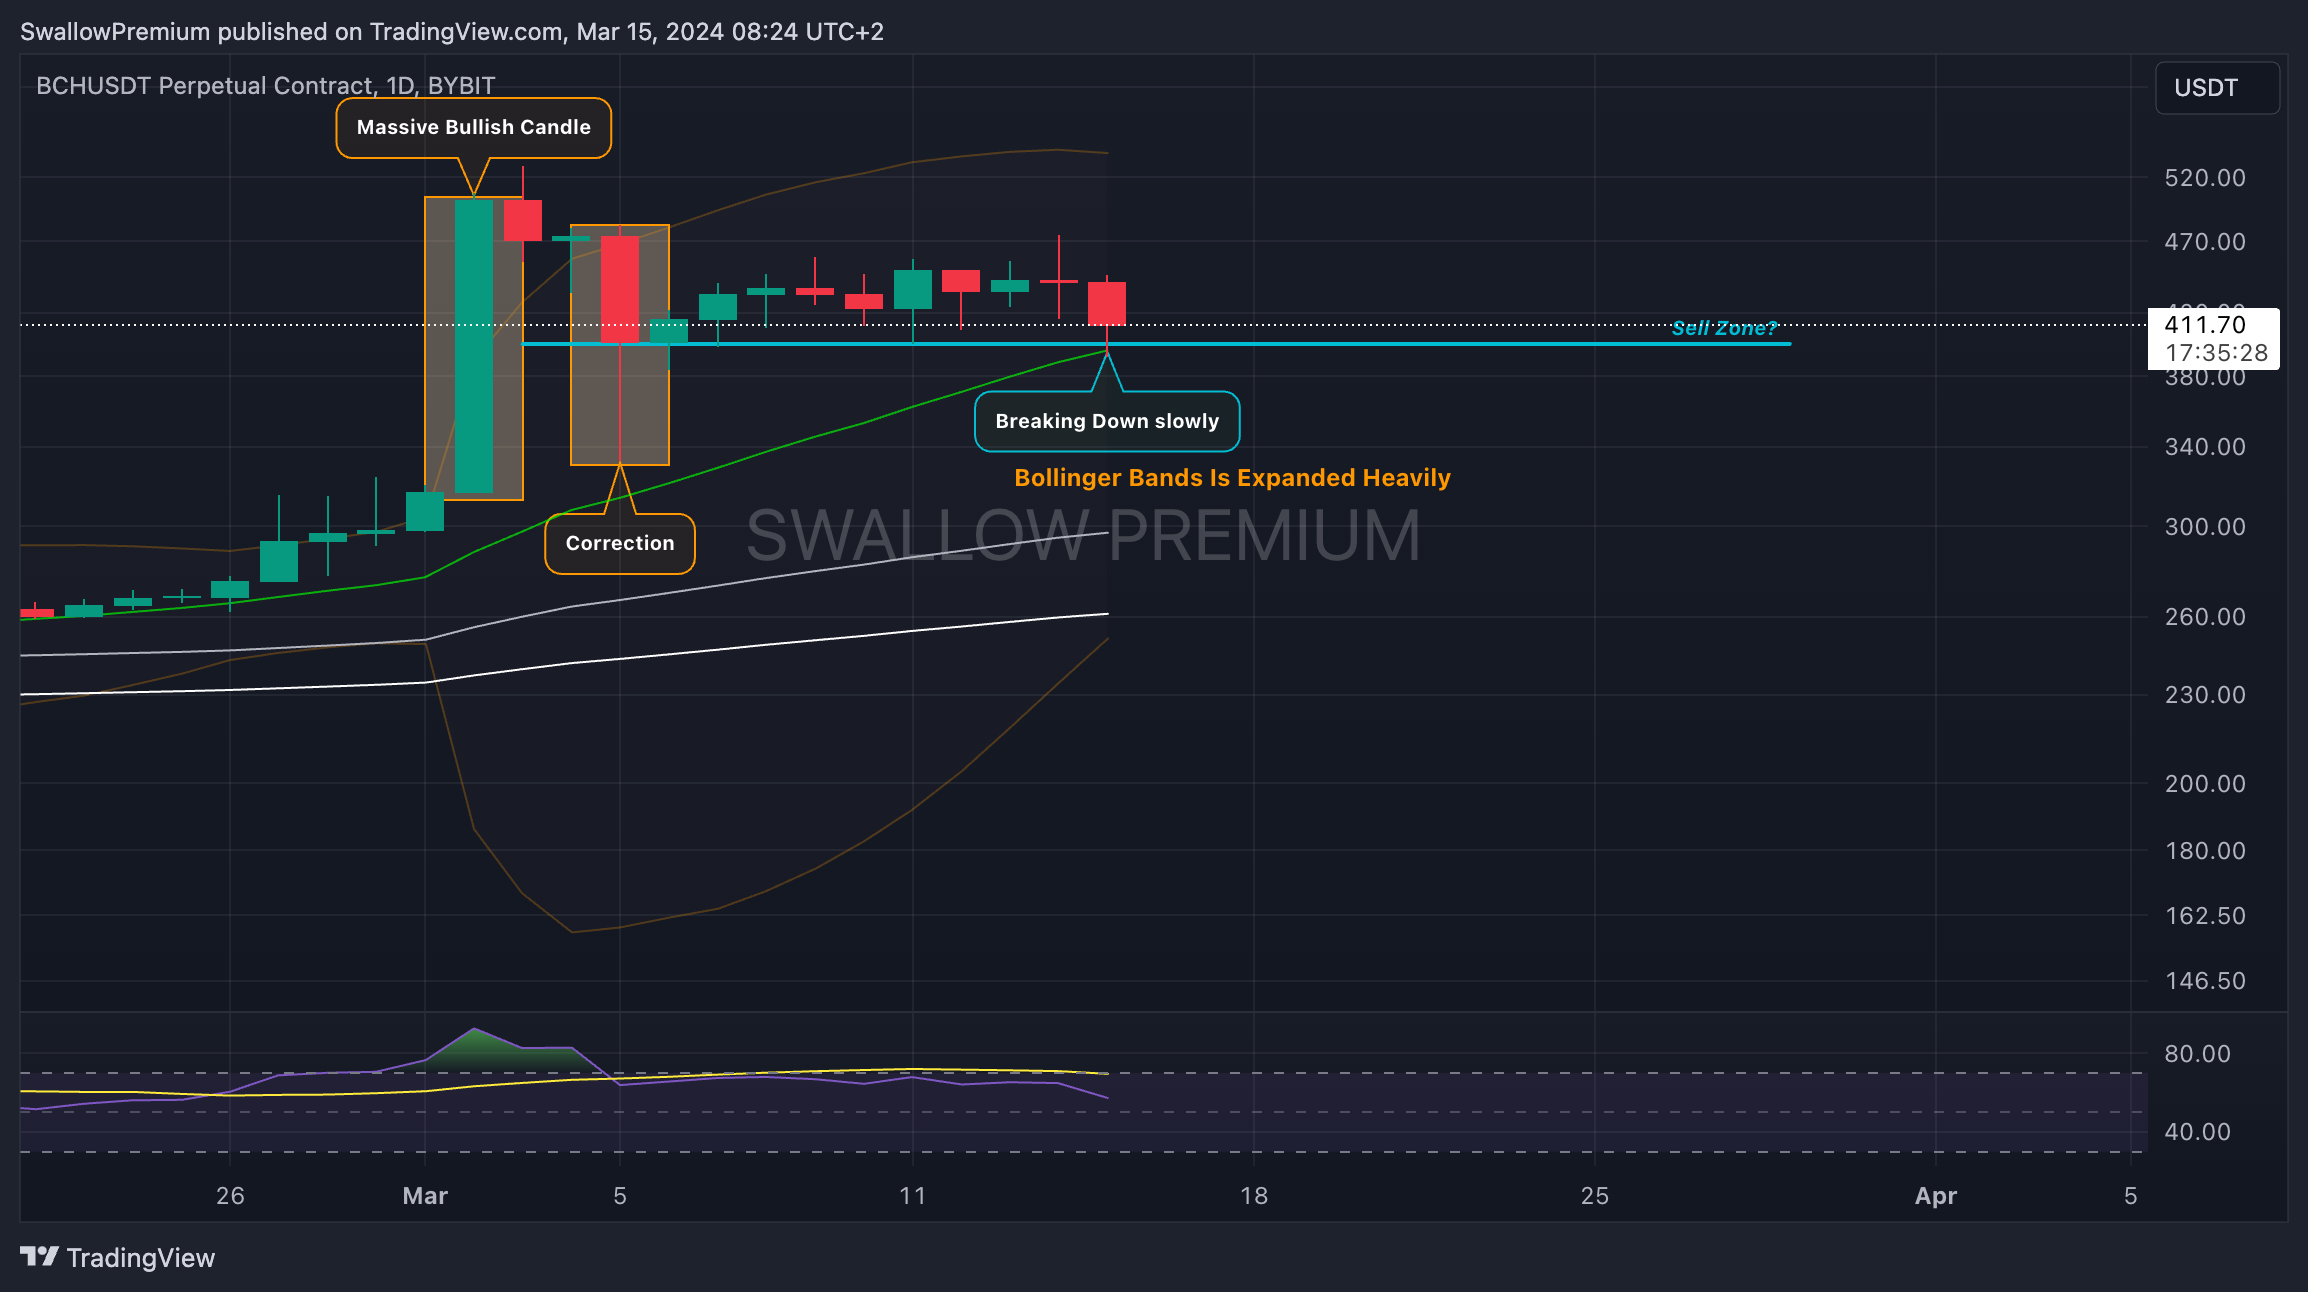Click the '11' date axis label
The width and height of the screenshot is (2308, 1292).
pyautogui.click(x=912, y=1196)
